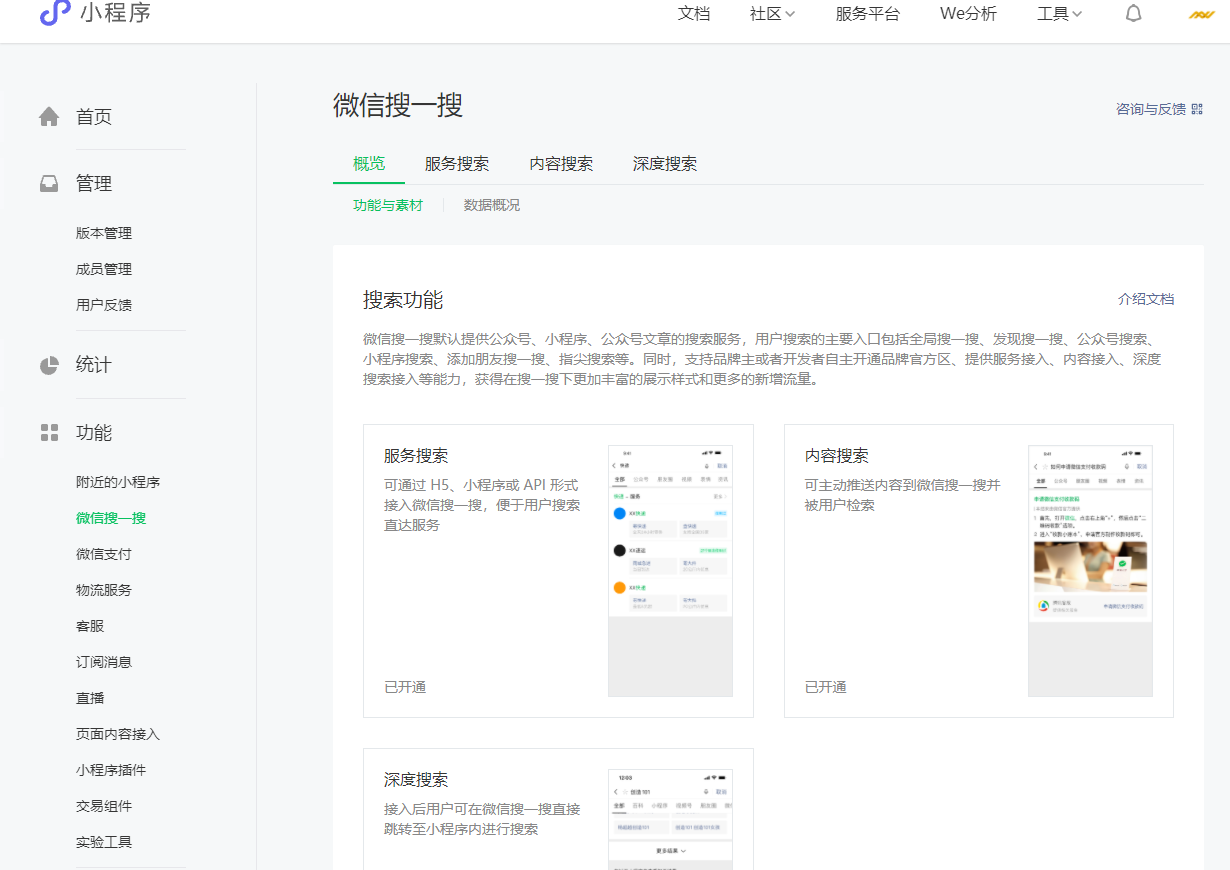Click the 微信搜一搜 page title
The image size is (1230, 870).
pos(398,105)
